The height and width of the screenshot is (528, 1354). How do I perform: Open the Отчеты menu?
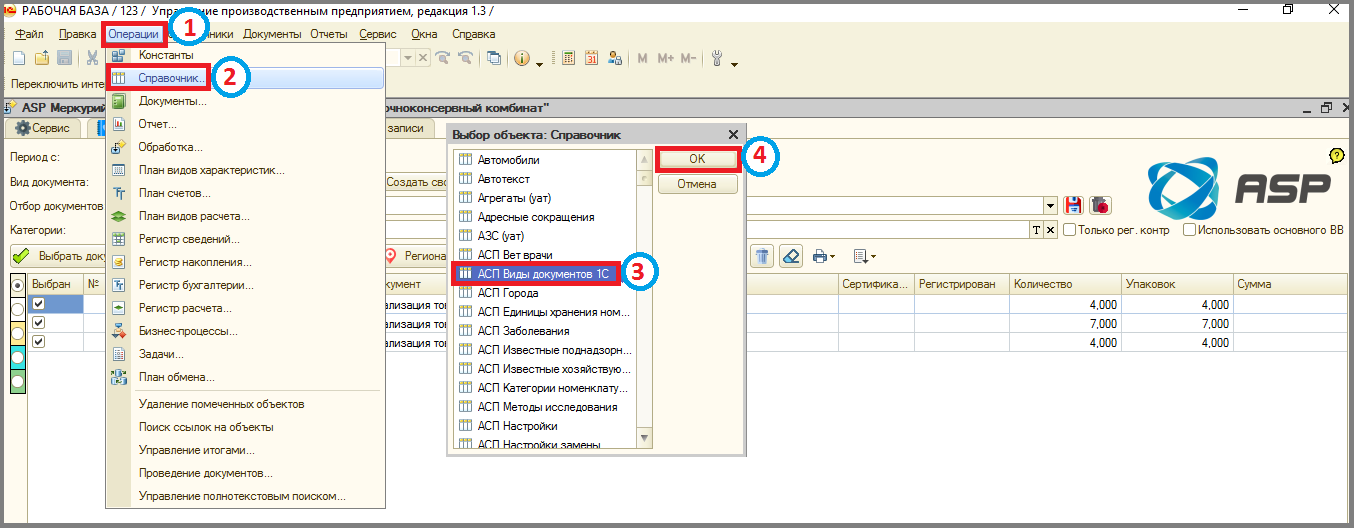pyautogui.click(x=329, y=34)
